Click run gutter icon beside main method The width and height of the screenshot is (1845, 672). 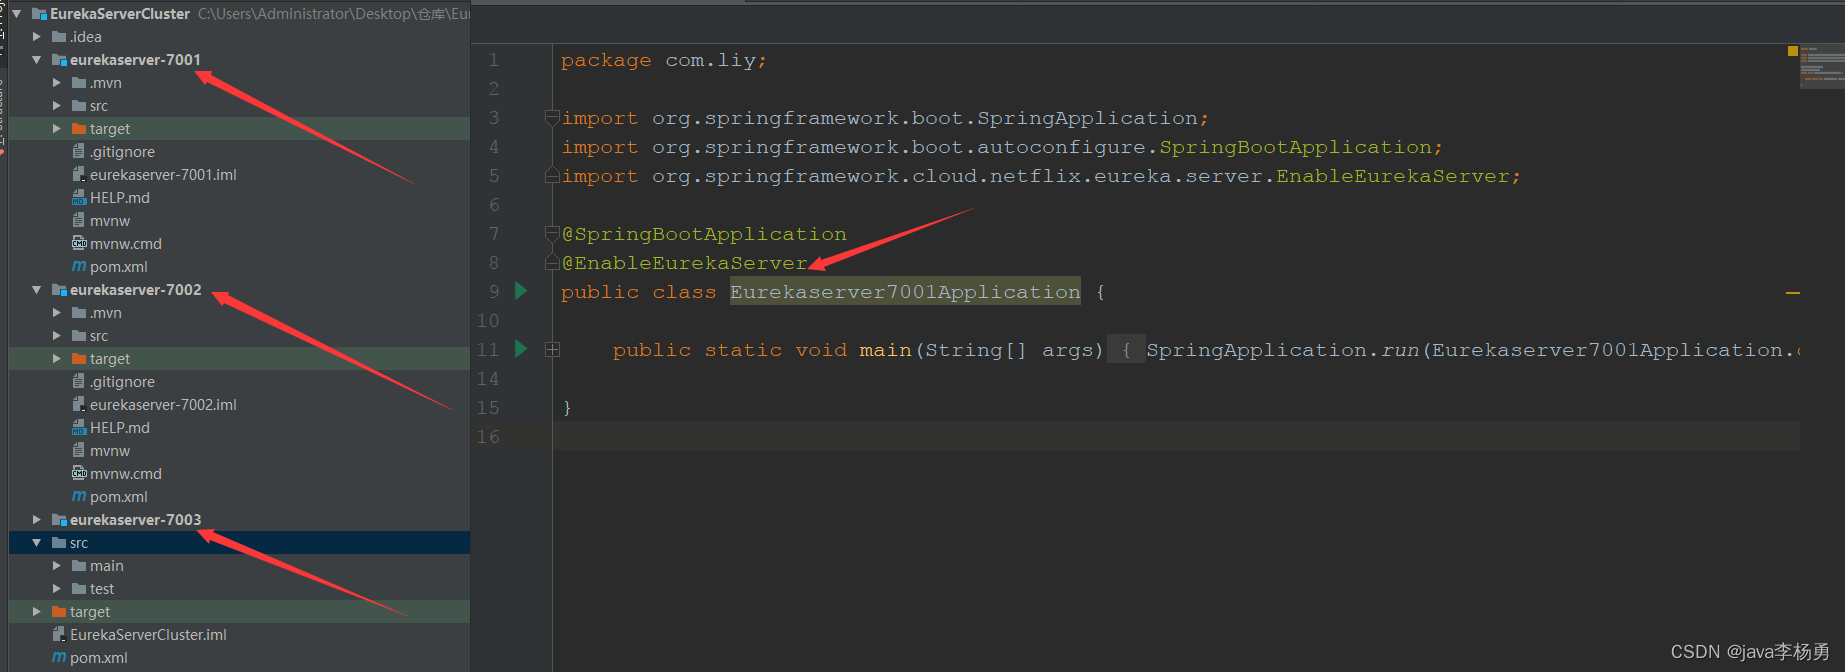pos(521,349)
